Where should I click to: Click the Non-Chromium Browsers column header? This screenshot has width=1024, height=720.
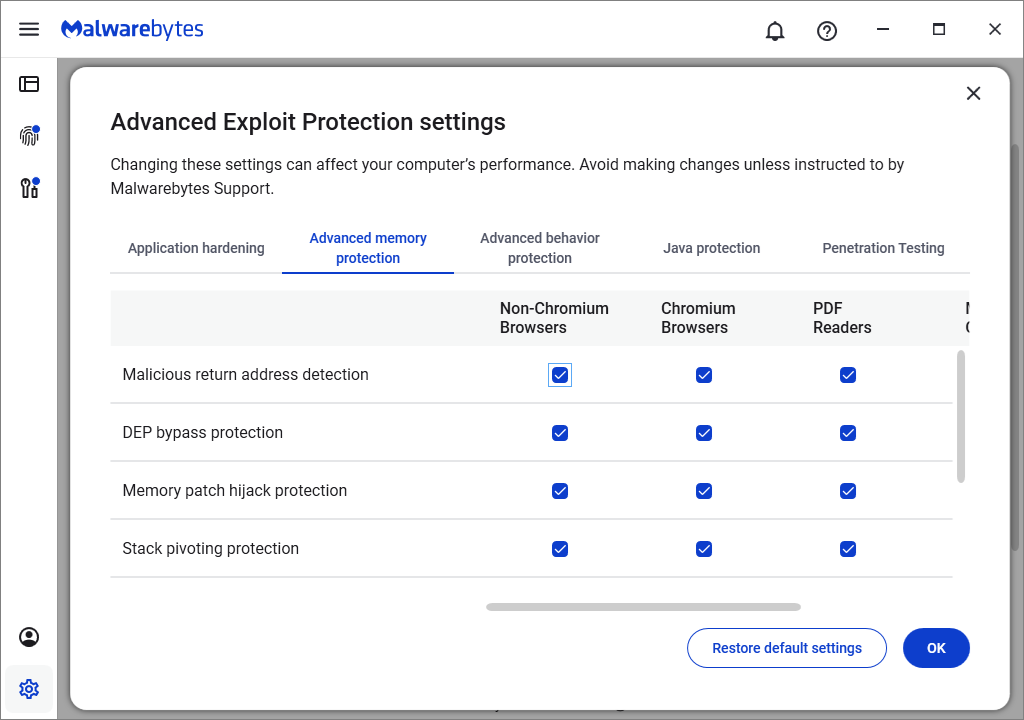tap(554, 318)
